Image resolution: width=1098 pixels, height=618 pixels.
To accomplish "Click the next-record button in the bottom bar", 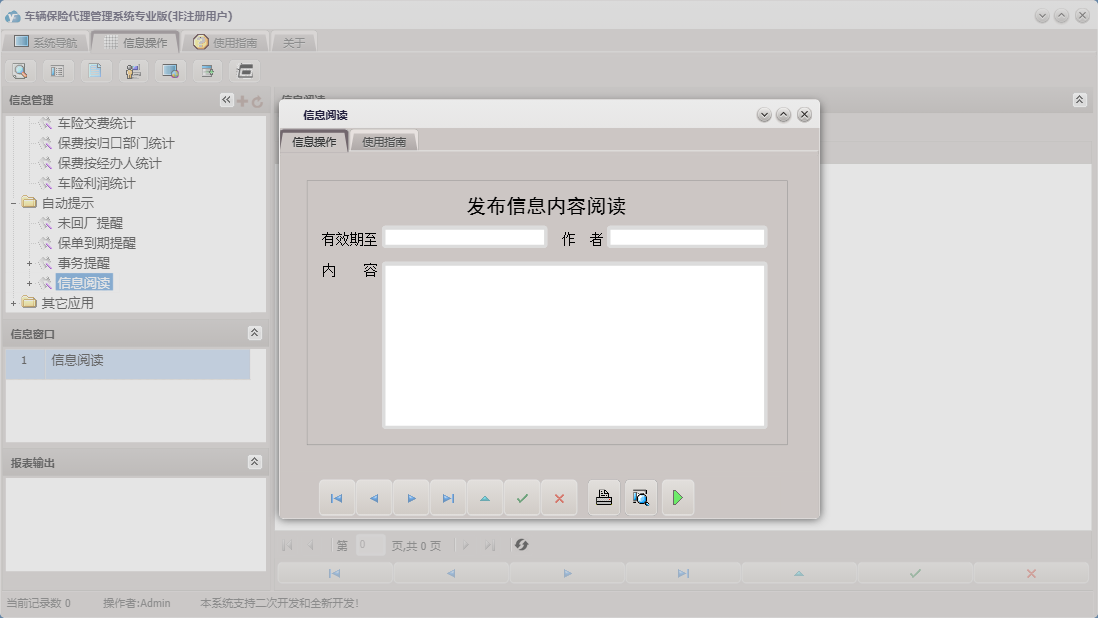I will point(567,573).
